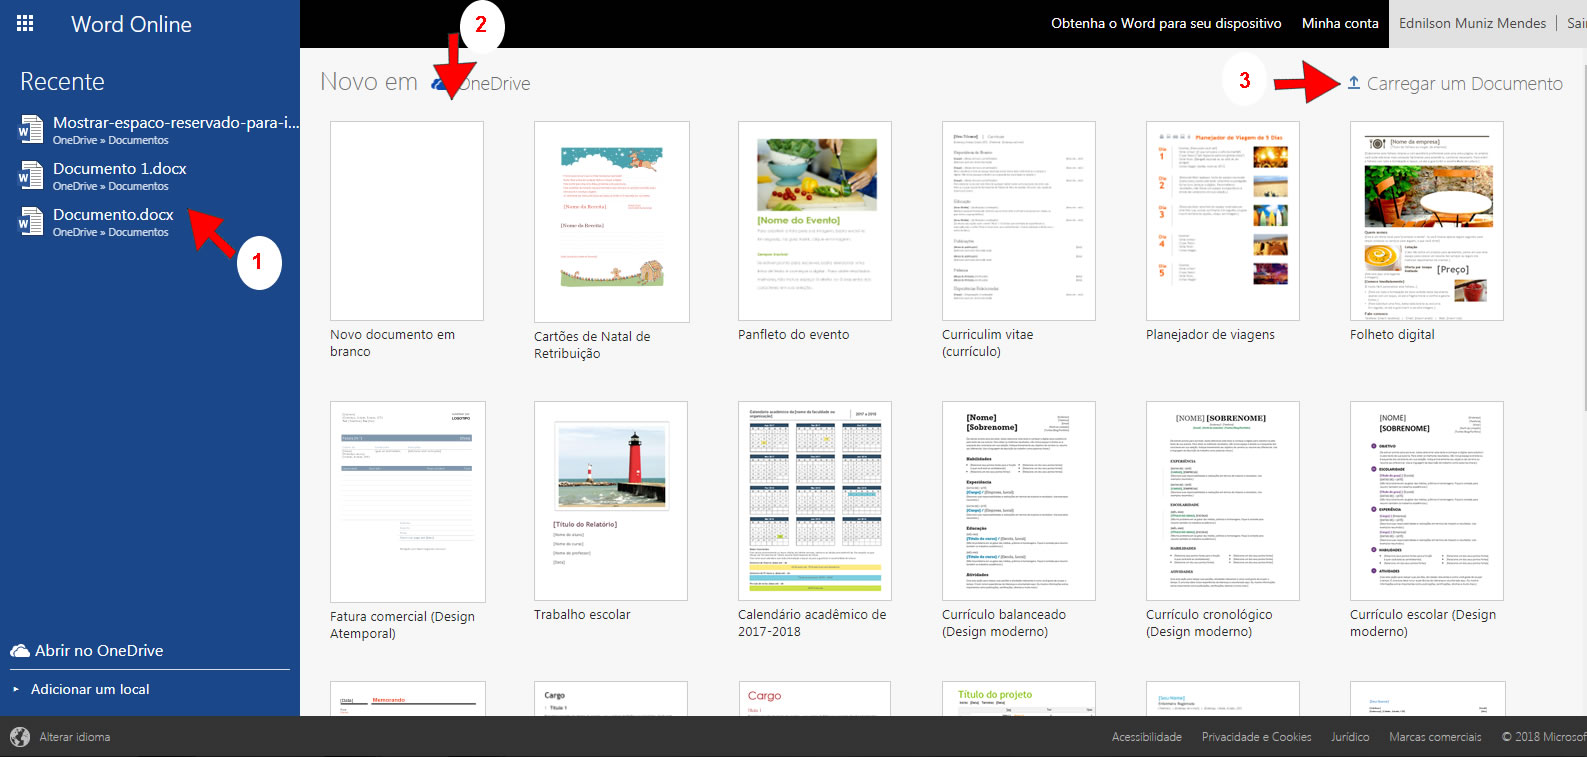Open Privacidade e Cookies footer link

[x=1256, y=737]
